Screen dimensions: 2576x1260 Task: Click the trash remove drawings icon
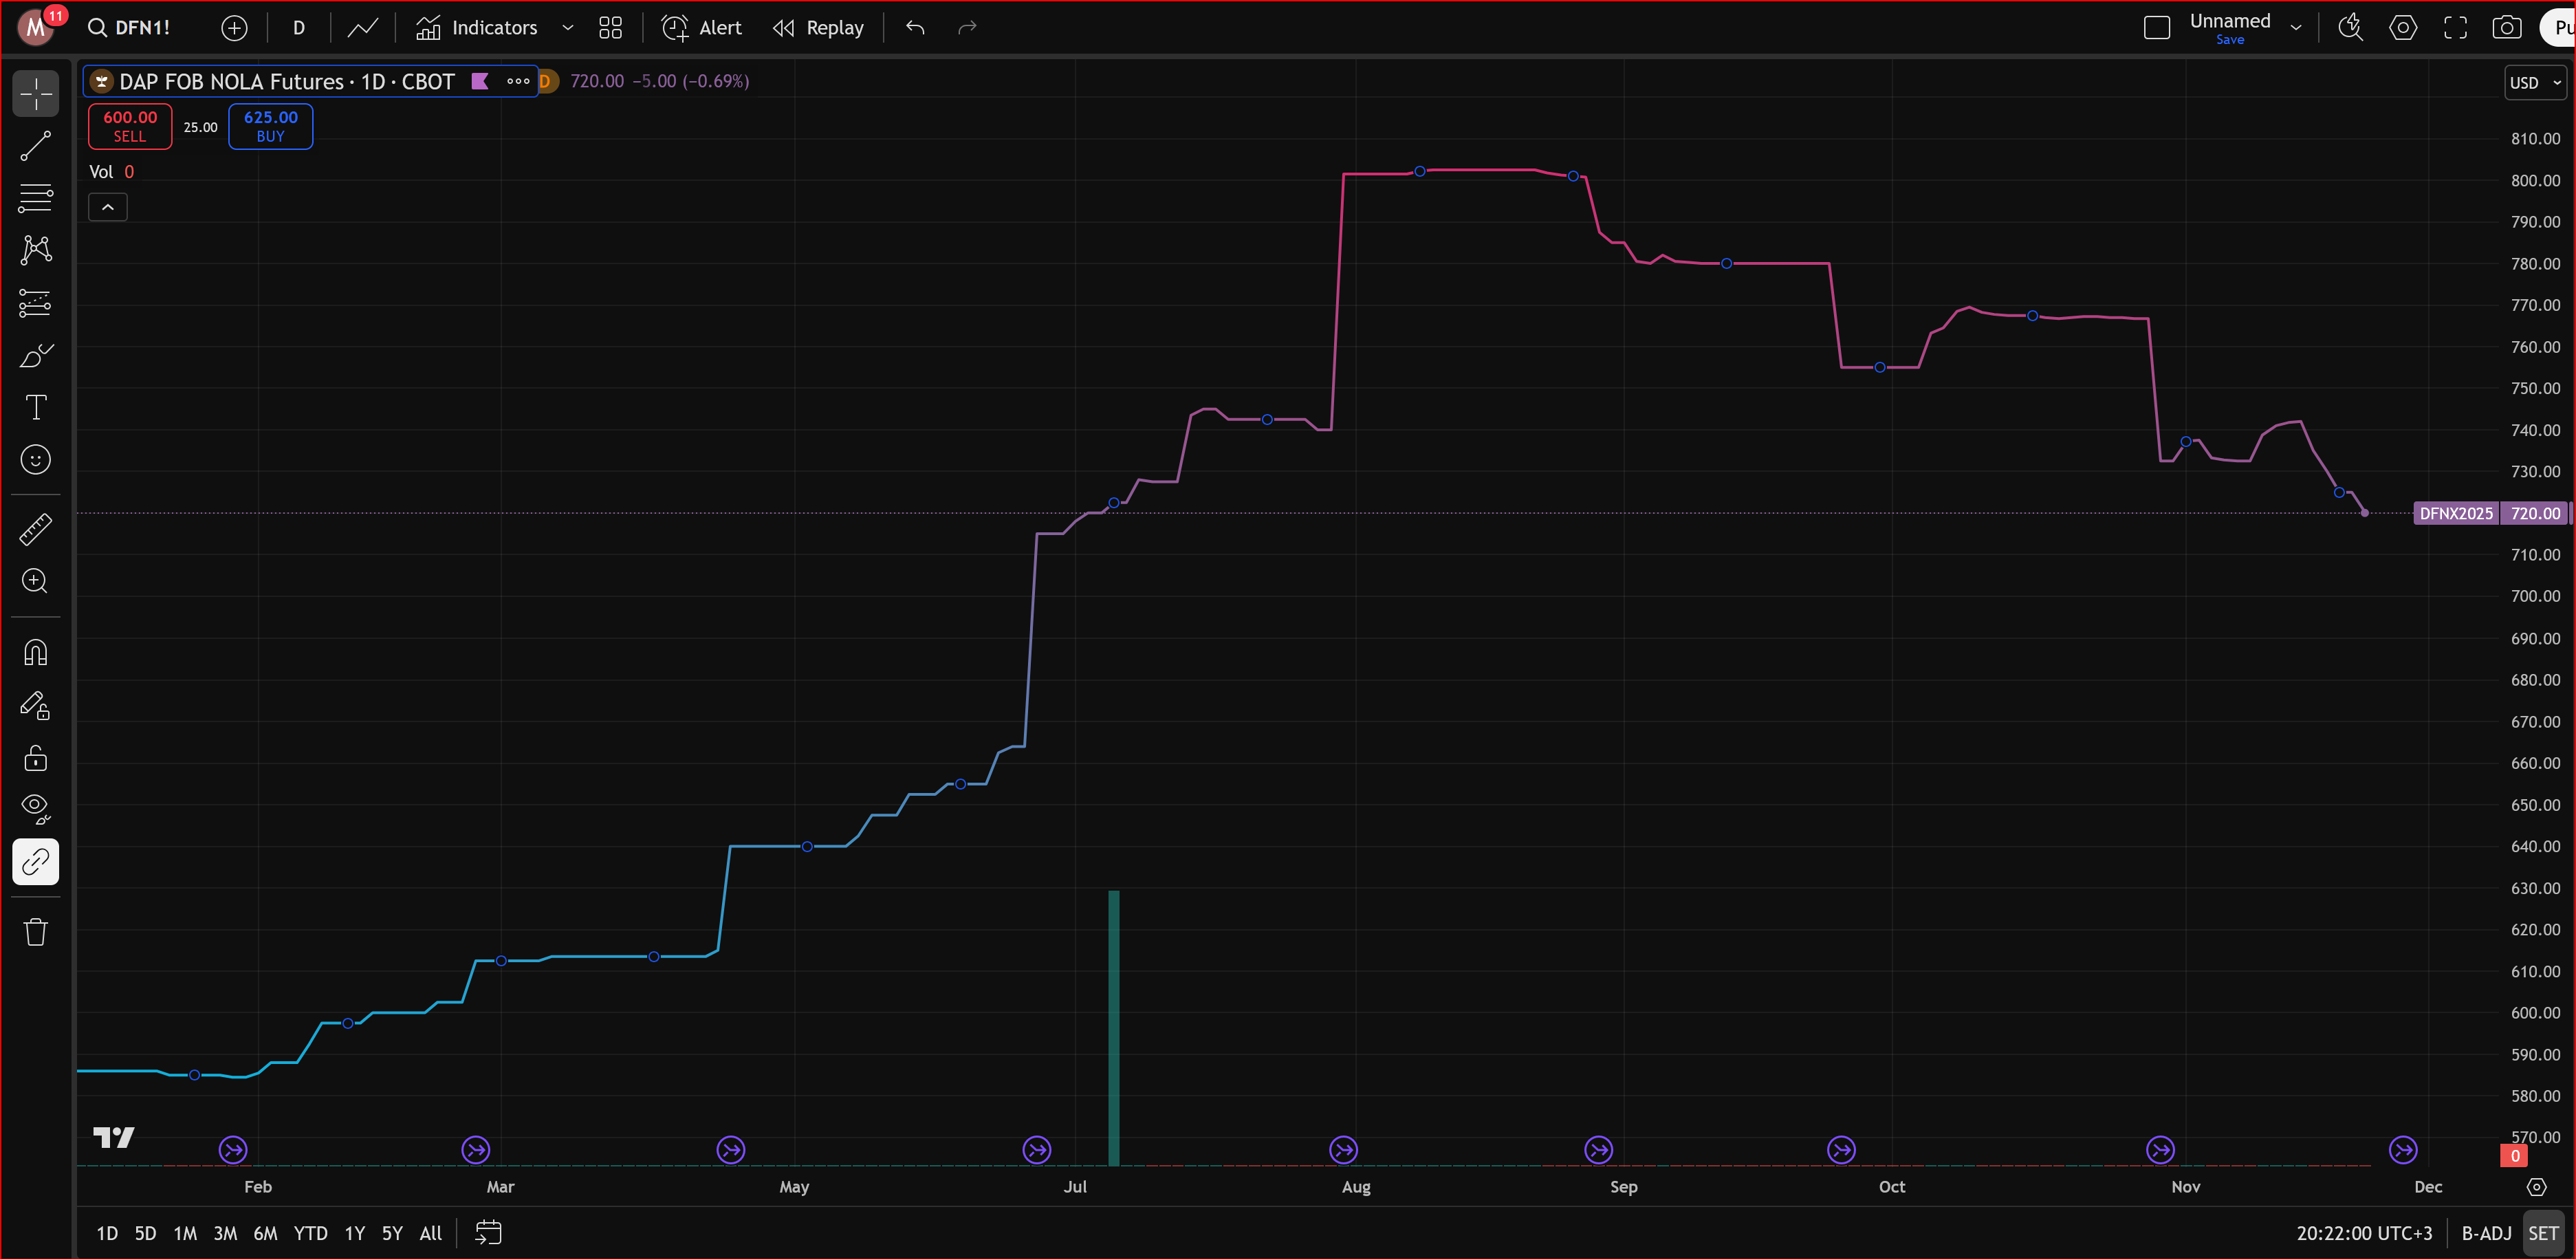tap(36, 932)
